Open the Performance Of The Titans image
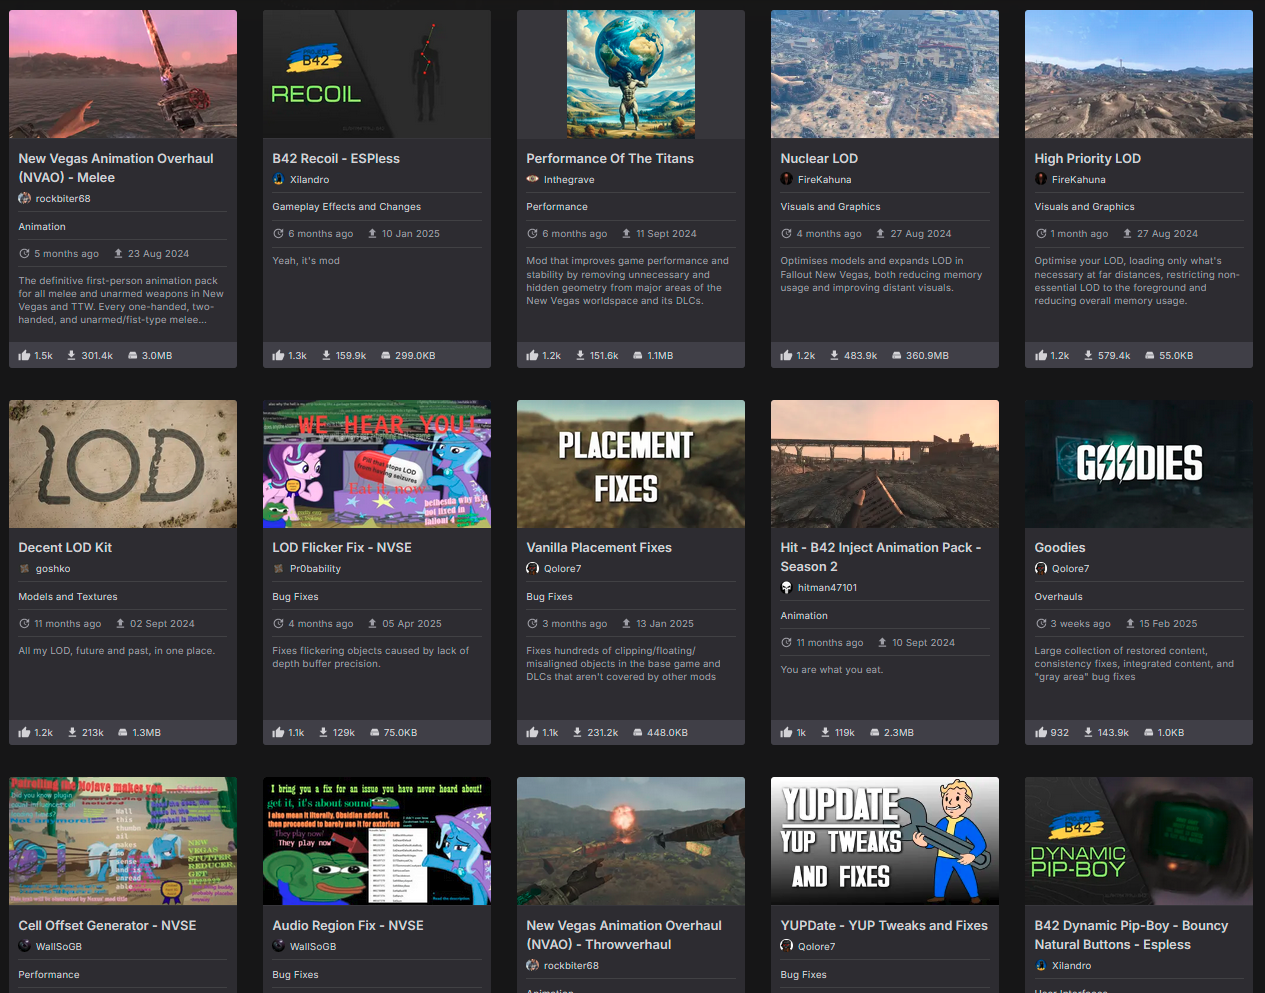Viewport: 1265px width, 993px height. tap(631, 74)
